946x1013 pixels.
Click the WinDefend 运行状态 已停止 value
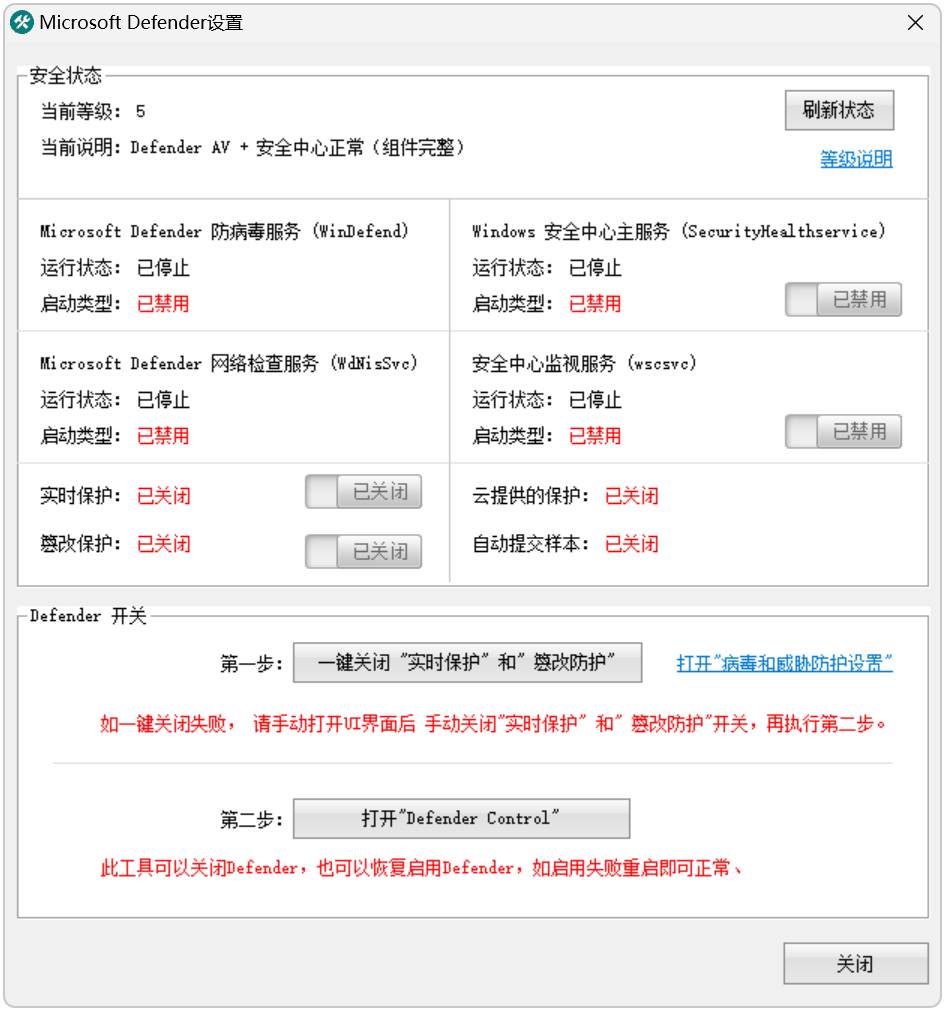[163, 267]
